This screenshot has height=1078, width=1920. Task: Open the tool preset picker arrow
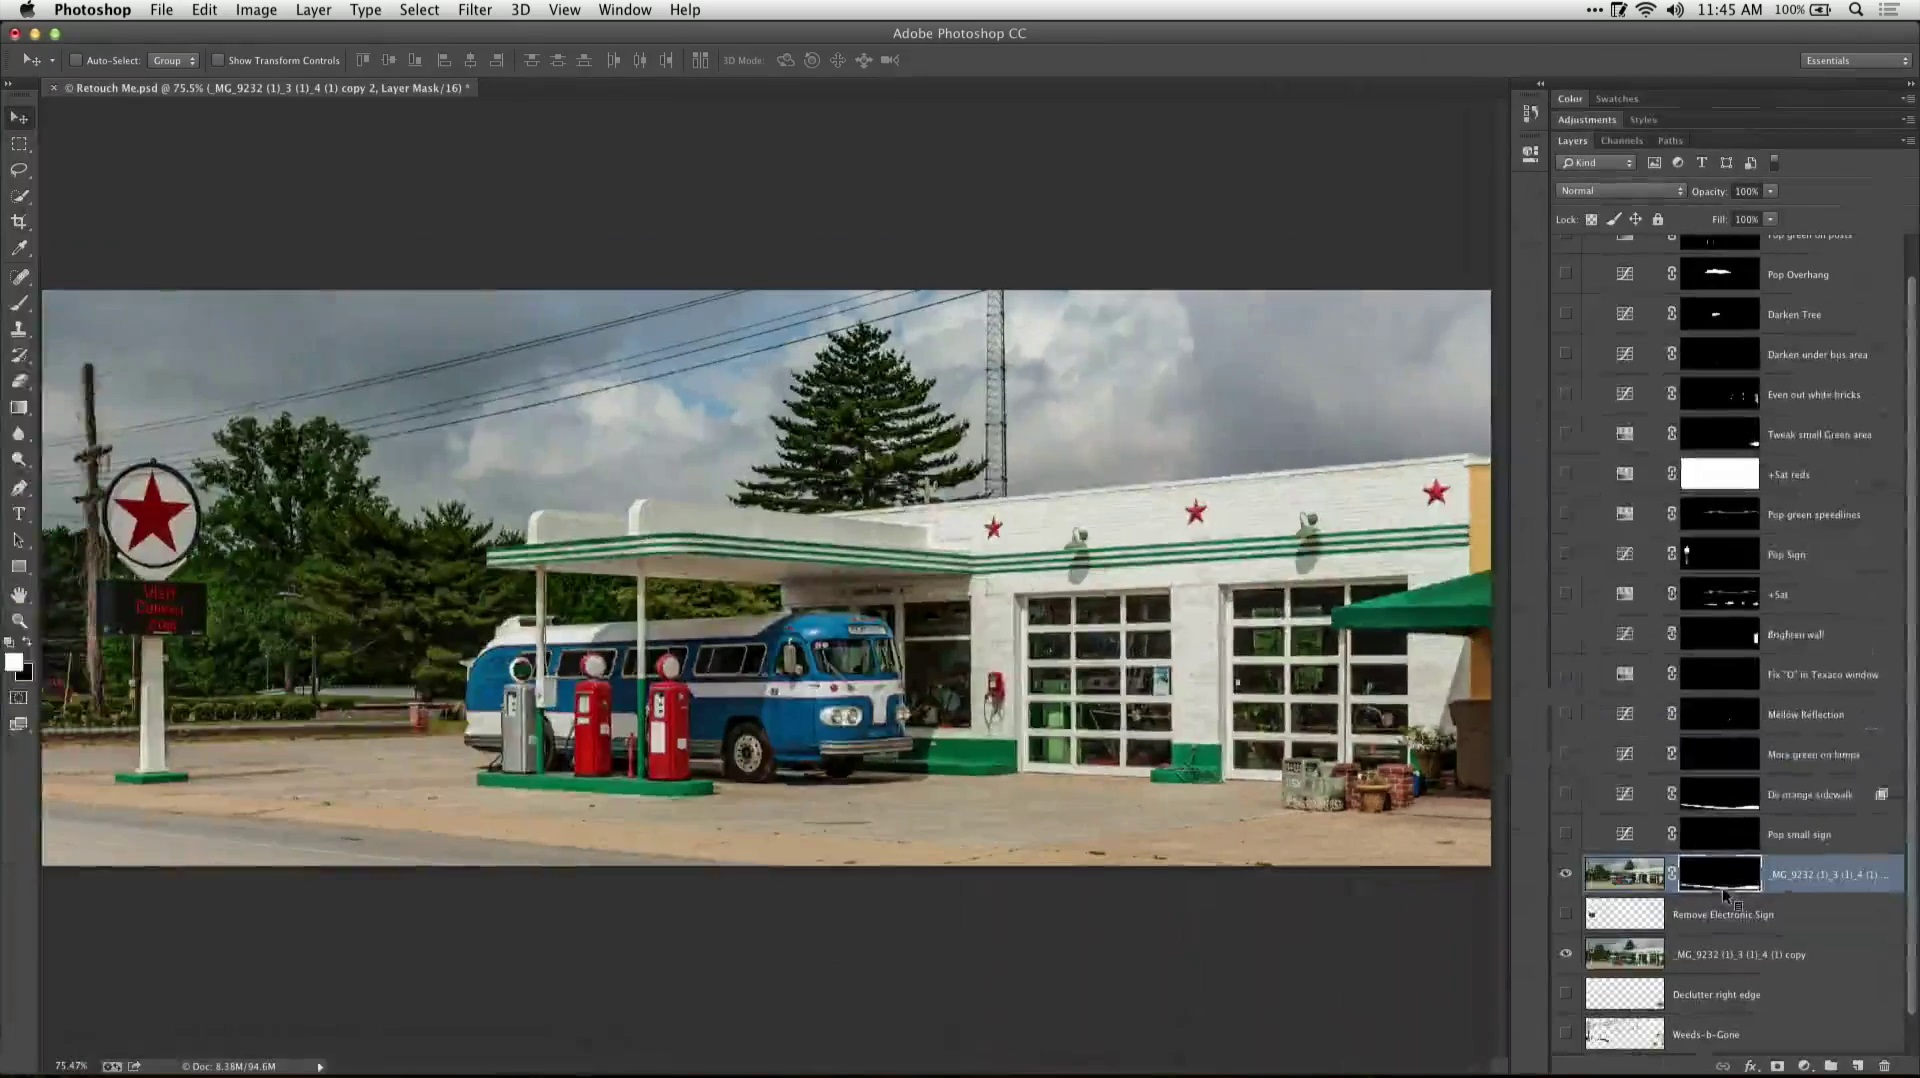pyautogui.click(x=52, y=60)
